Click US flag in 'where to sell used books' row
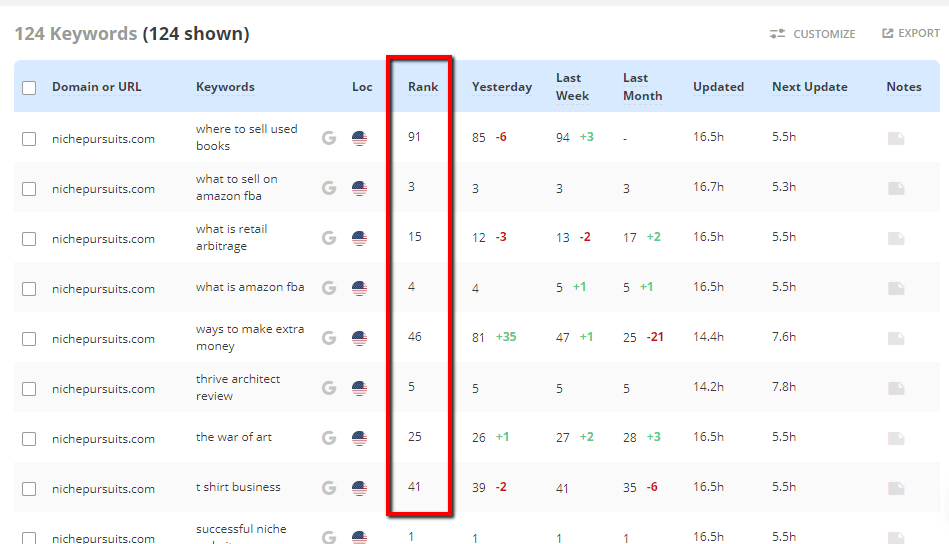The height and width of the screenshot is (544, 949). tap(360, 138)
